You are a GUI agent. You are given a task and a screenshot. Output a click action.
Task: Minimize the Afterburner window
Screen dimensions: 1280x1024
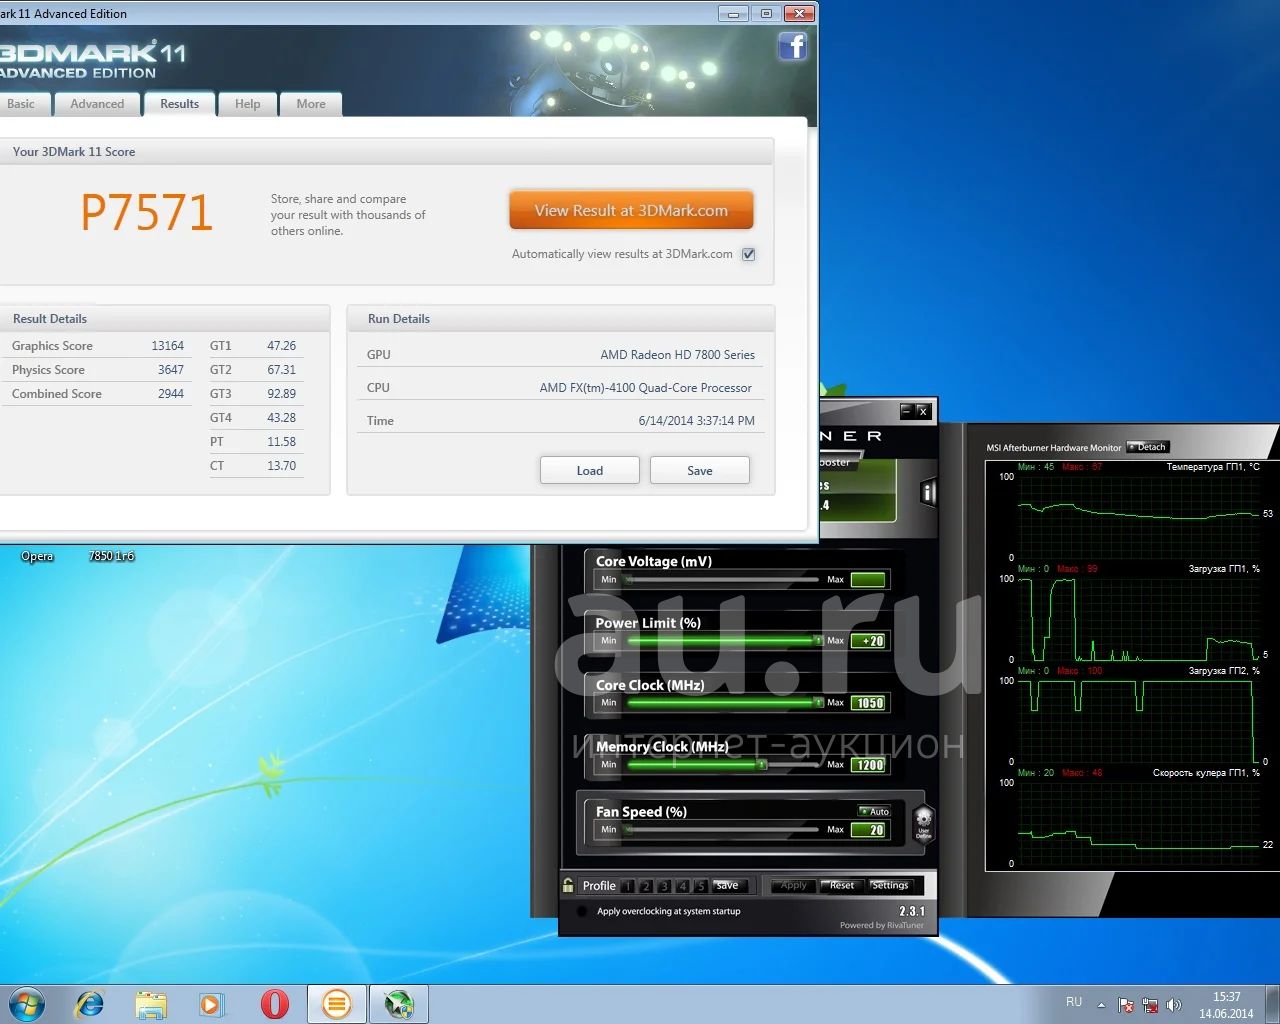(x=906, y=411)
